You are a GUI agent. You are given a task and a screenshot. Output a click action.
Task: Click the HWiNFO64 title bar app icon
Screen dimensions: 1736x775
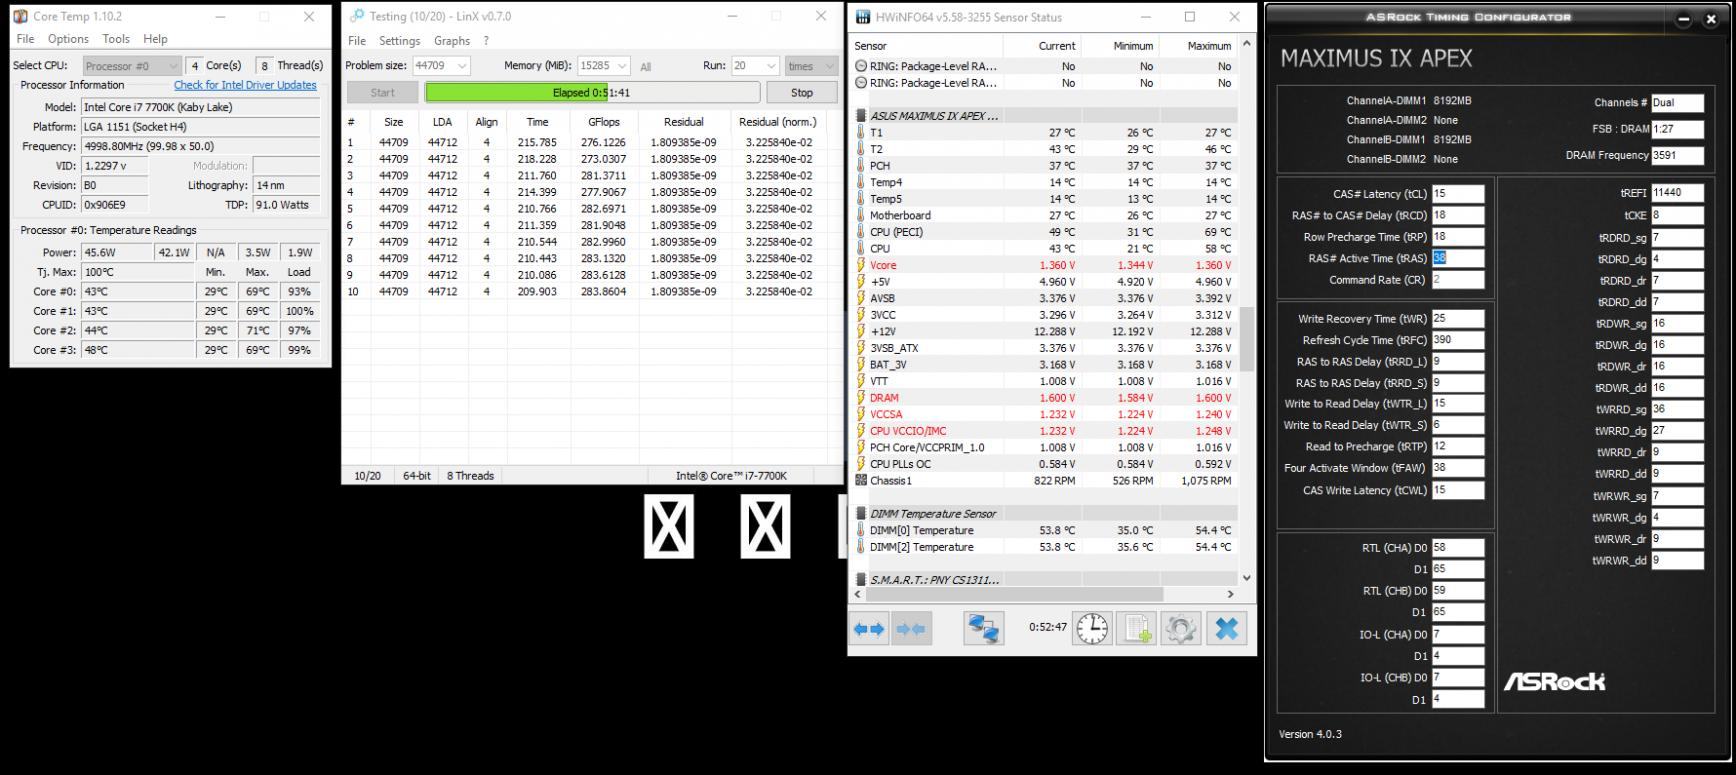tap(863, 17)
